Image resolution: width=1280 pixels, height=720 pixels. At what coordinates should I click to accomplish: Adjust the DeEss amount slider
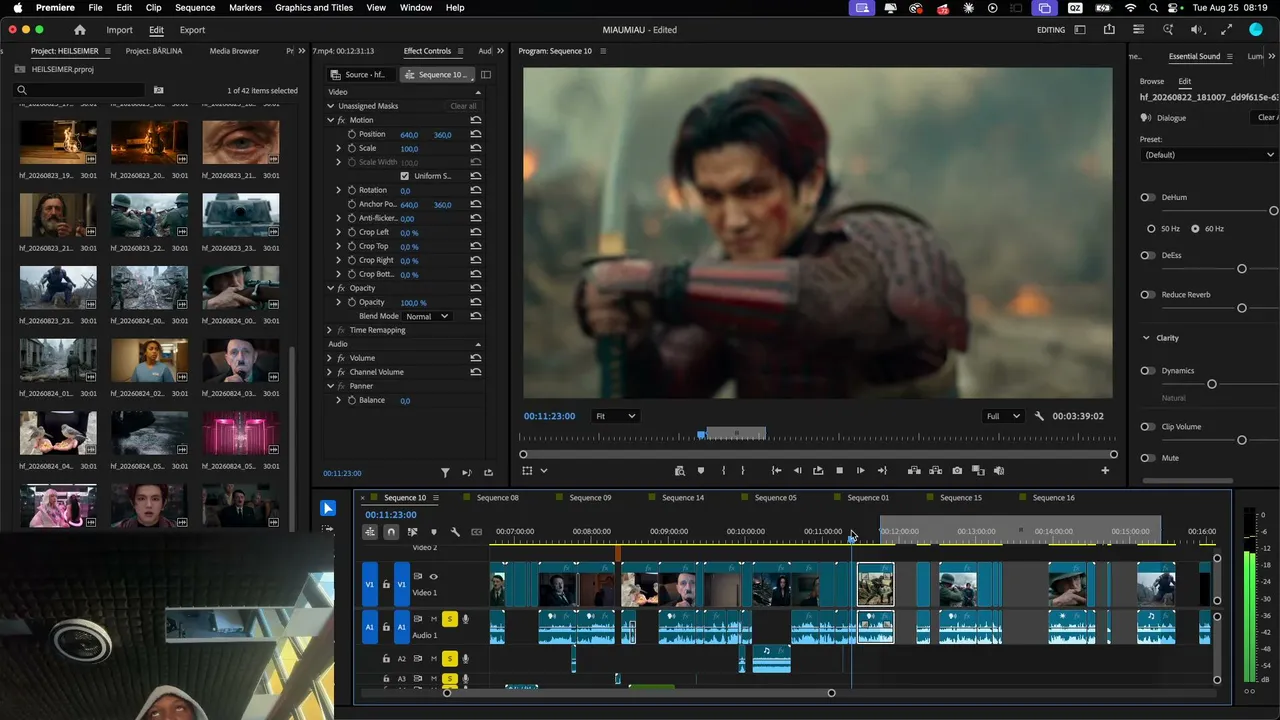(x=1242, y=269)
